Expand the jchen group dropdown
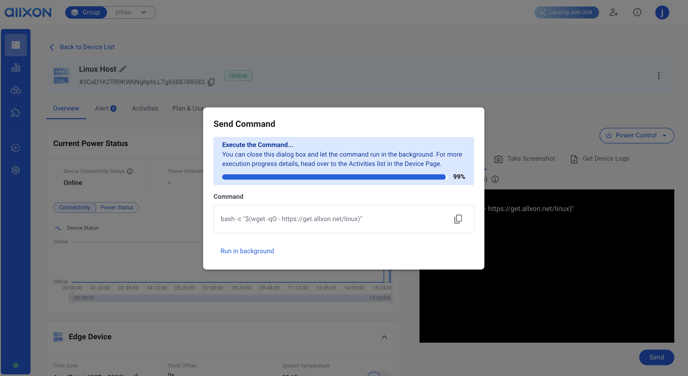Viewport: 688px width, 376px height. (x=132, y=12)
